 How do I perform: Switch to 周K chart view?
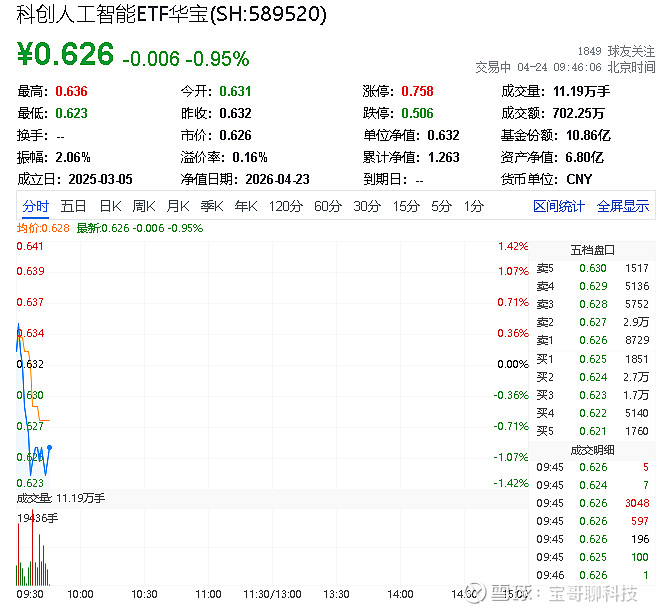[144, 206]
